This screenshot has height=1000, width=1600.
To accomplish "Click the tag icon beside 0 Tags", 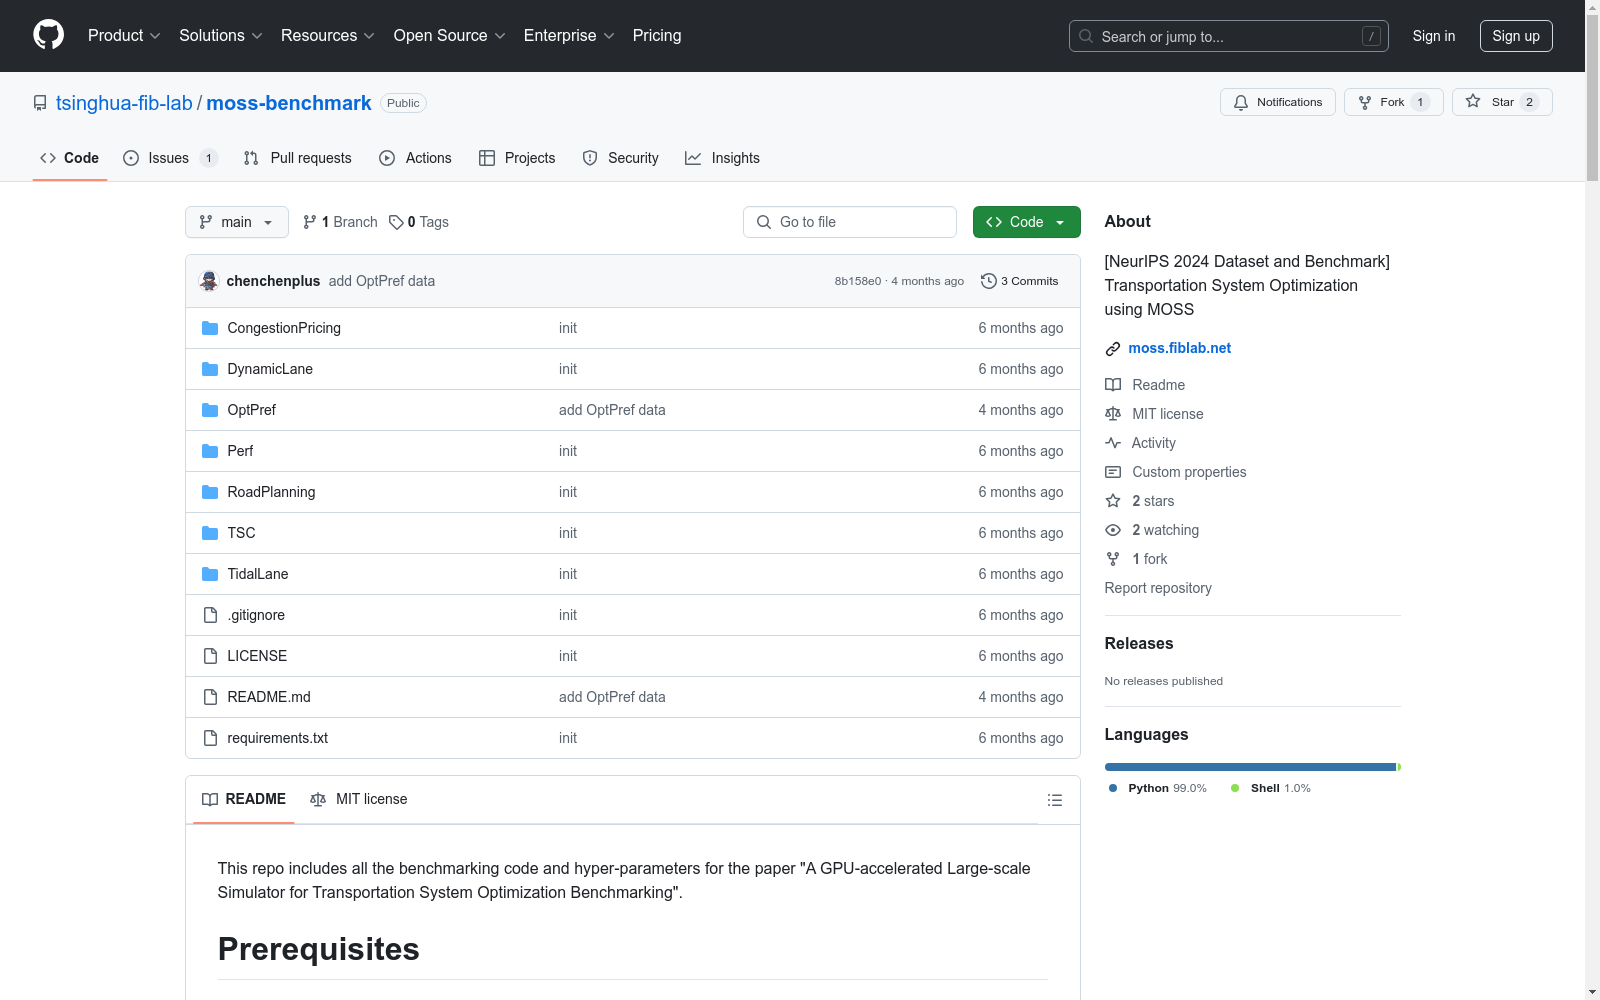I will pyautogui.click(x=396, y=222).
